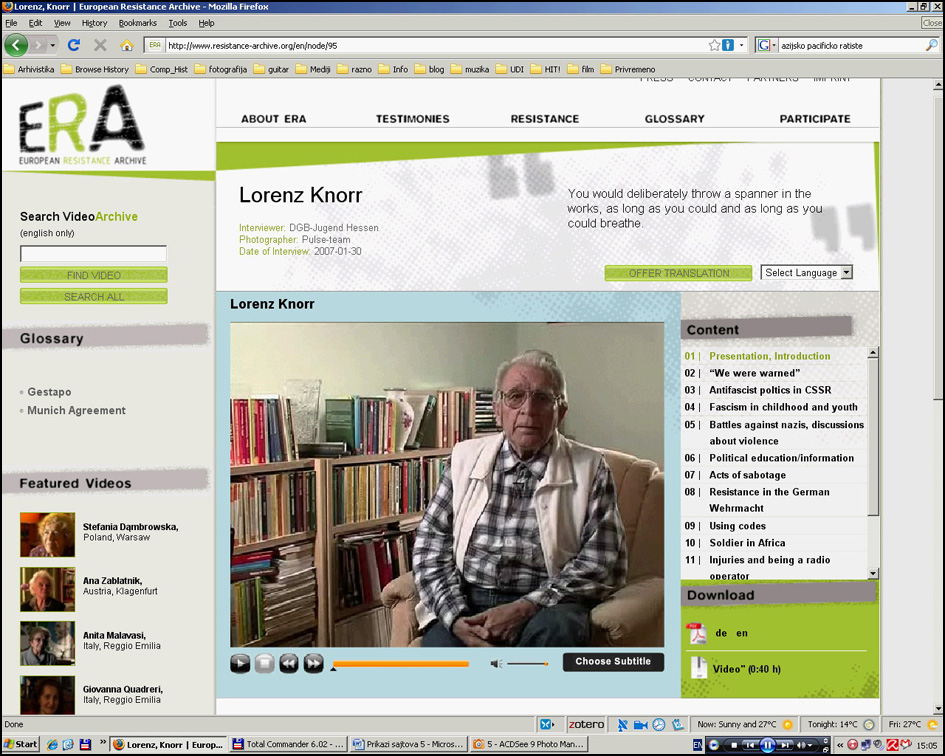Click the Search VideoArchive text field
This screenshot has height=756, width=945.
pos(94,254)
